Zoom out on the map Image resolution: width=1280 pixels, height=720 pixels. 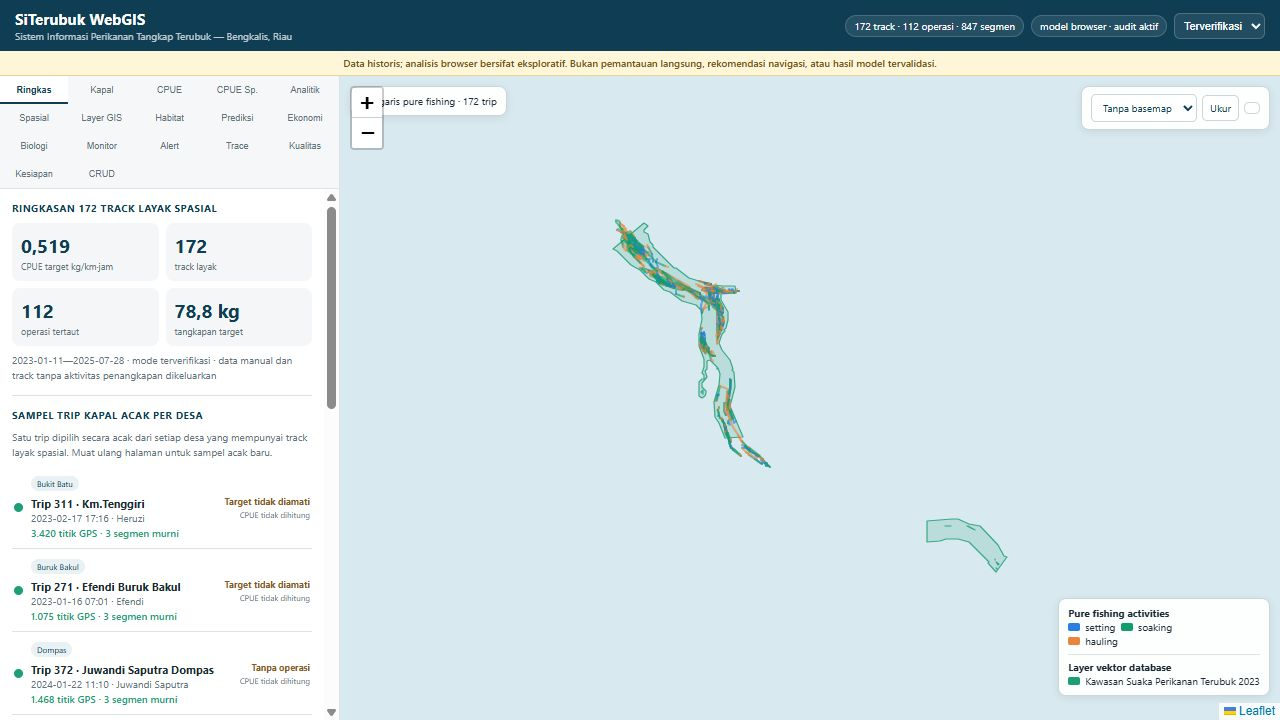(x=367, y=133)
